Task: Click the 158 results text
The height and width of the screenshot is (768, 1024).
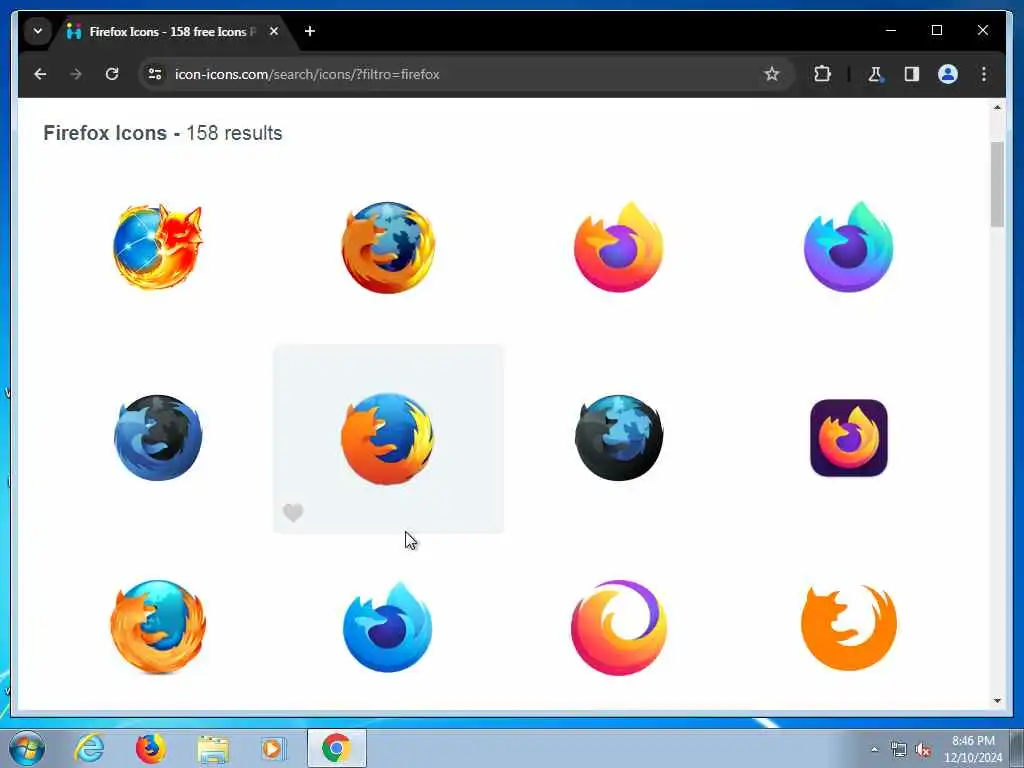Action: [234, 133]
